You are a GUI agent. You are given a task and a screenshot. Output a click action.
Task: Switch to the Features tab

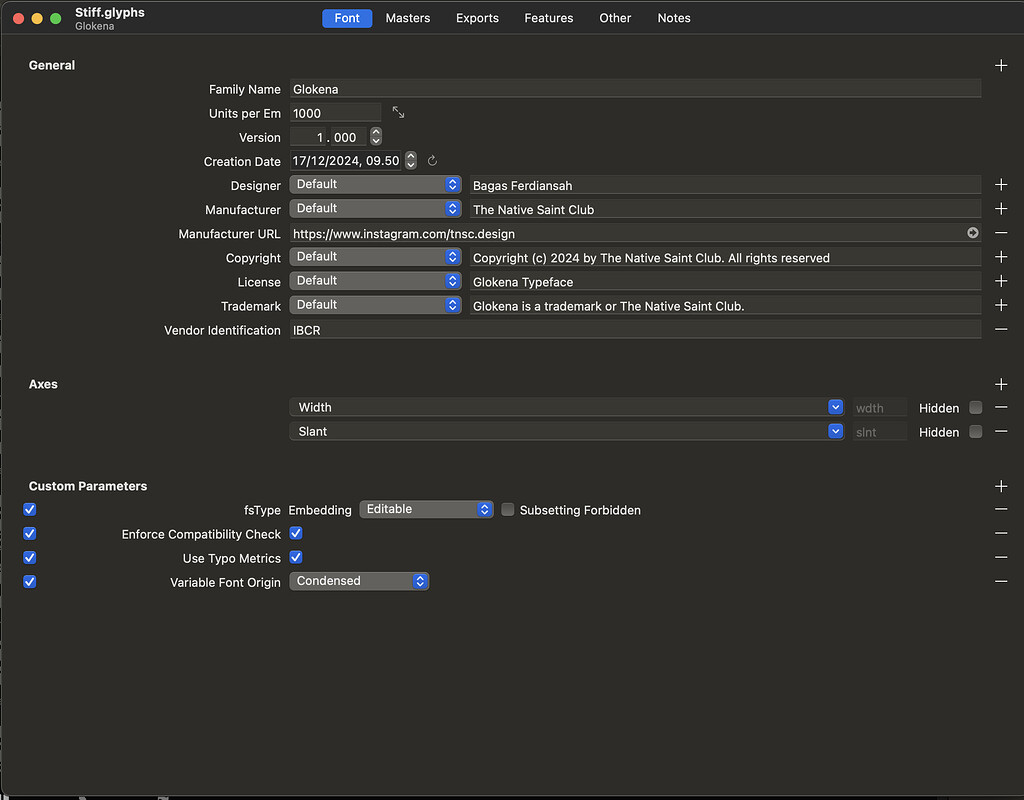point(549,18)
